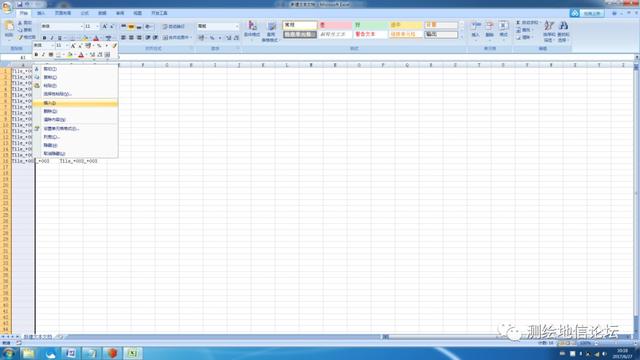
Task: Apply middle vertical alignment in the ribbon
Action: coord(131,26)
